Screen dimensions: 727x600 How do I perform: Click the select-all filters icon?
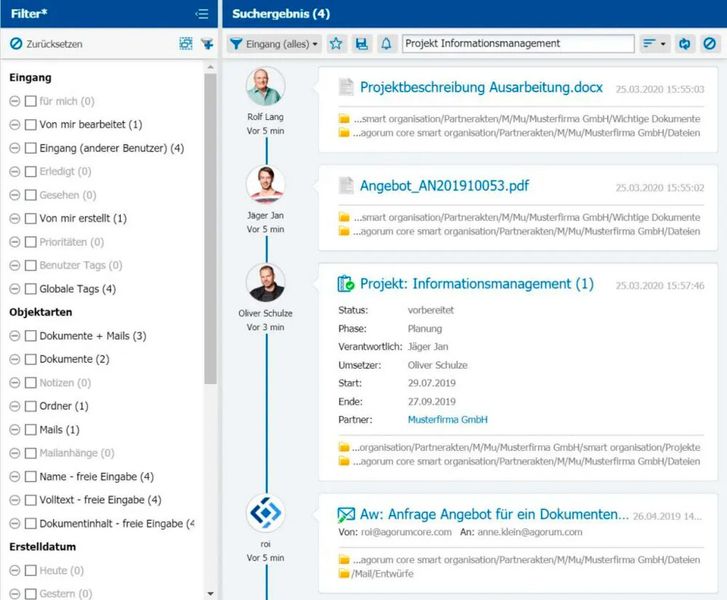[185, 44]
